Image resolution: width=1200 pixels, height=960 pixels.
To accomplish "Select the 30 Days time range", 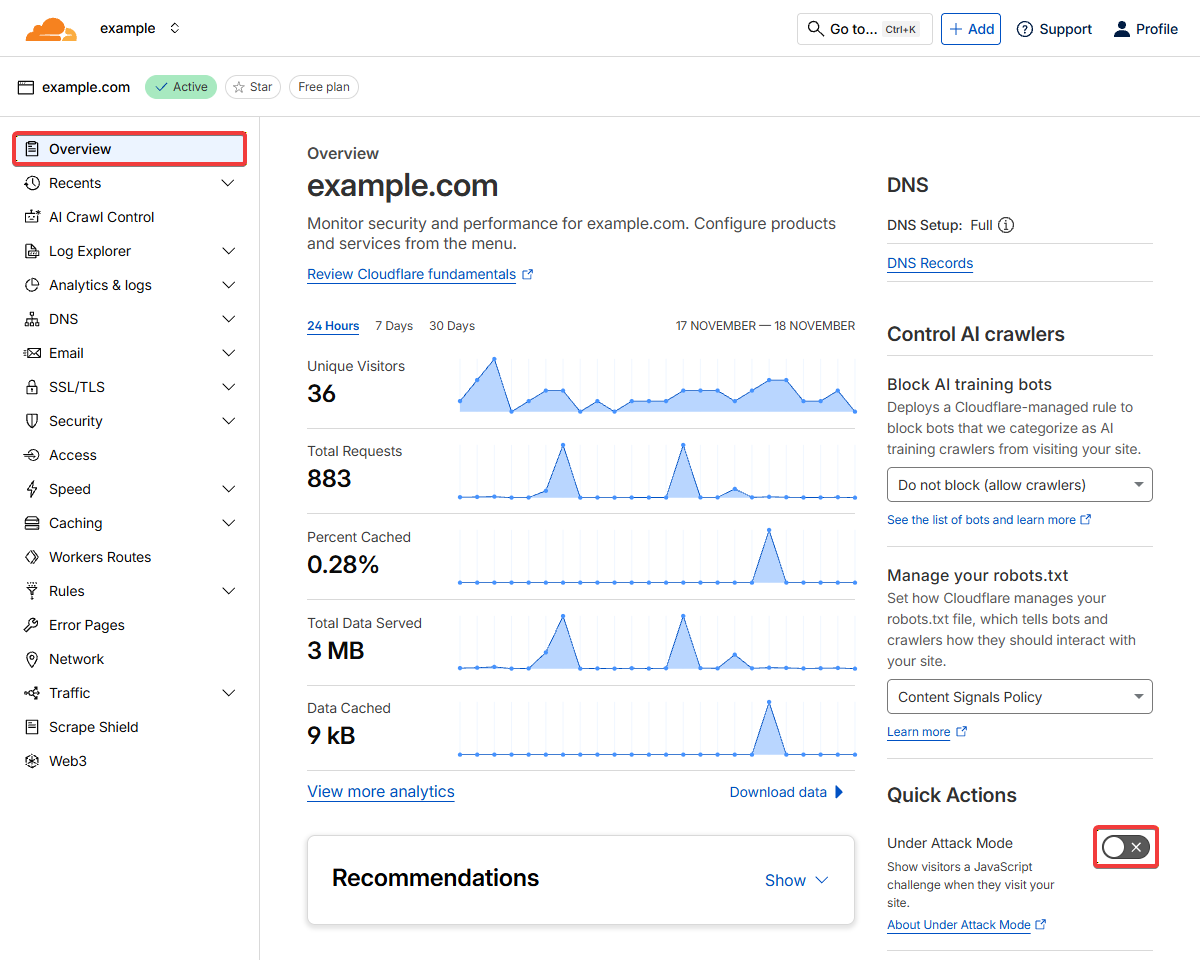I will point(452,326).
